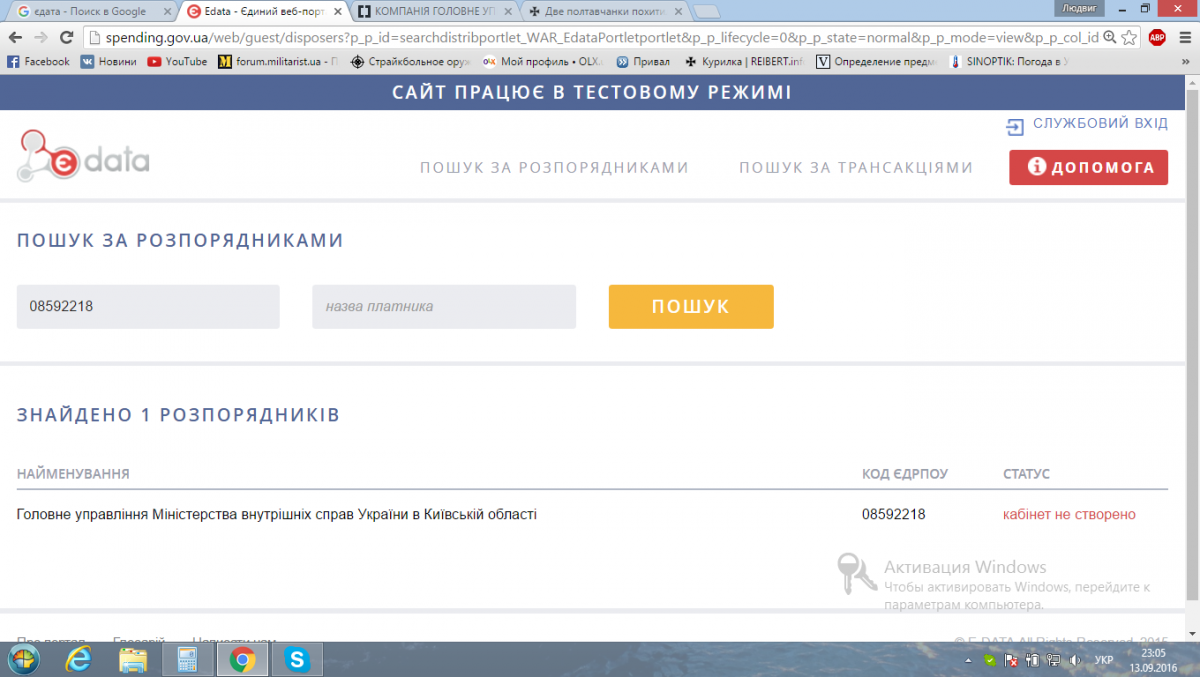1200x677 pixels.
Task: Click the page scrollbar up arrow
Action: click(1192, 82)
